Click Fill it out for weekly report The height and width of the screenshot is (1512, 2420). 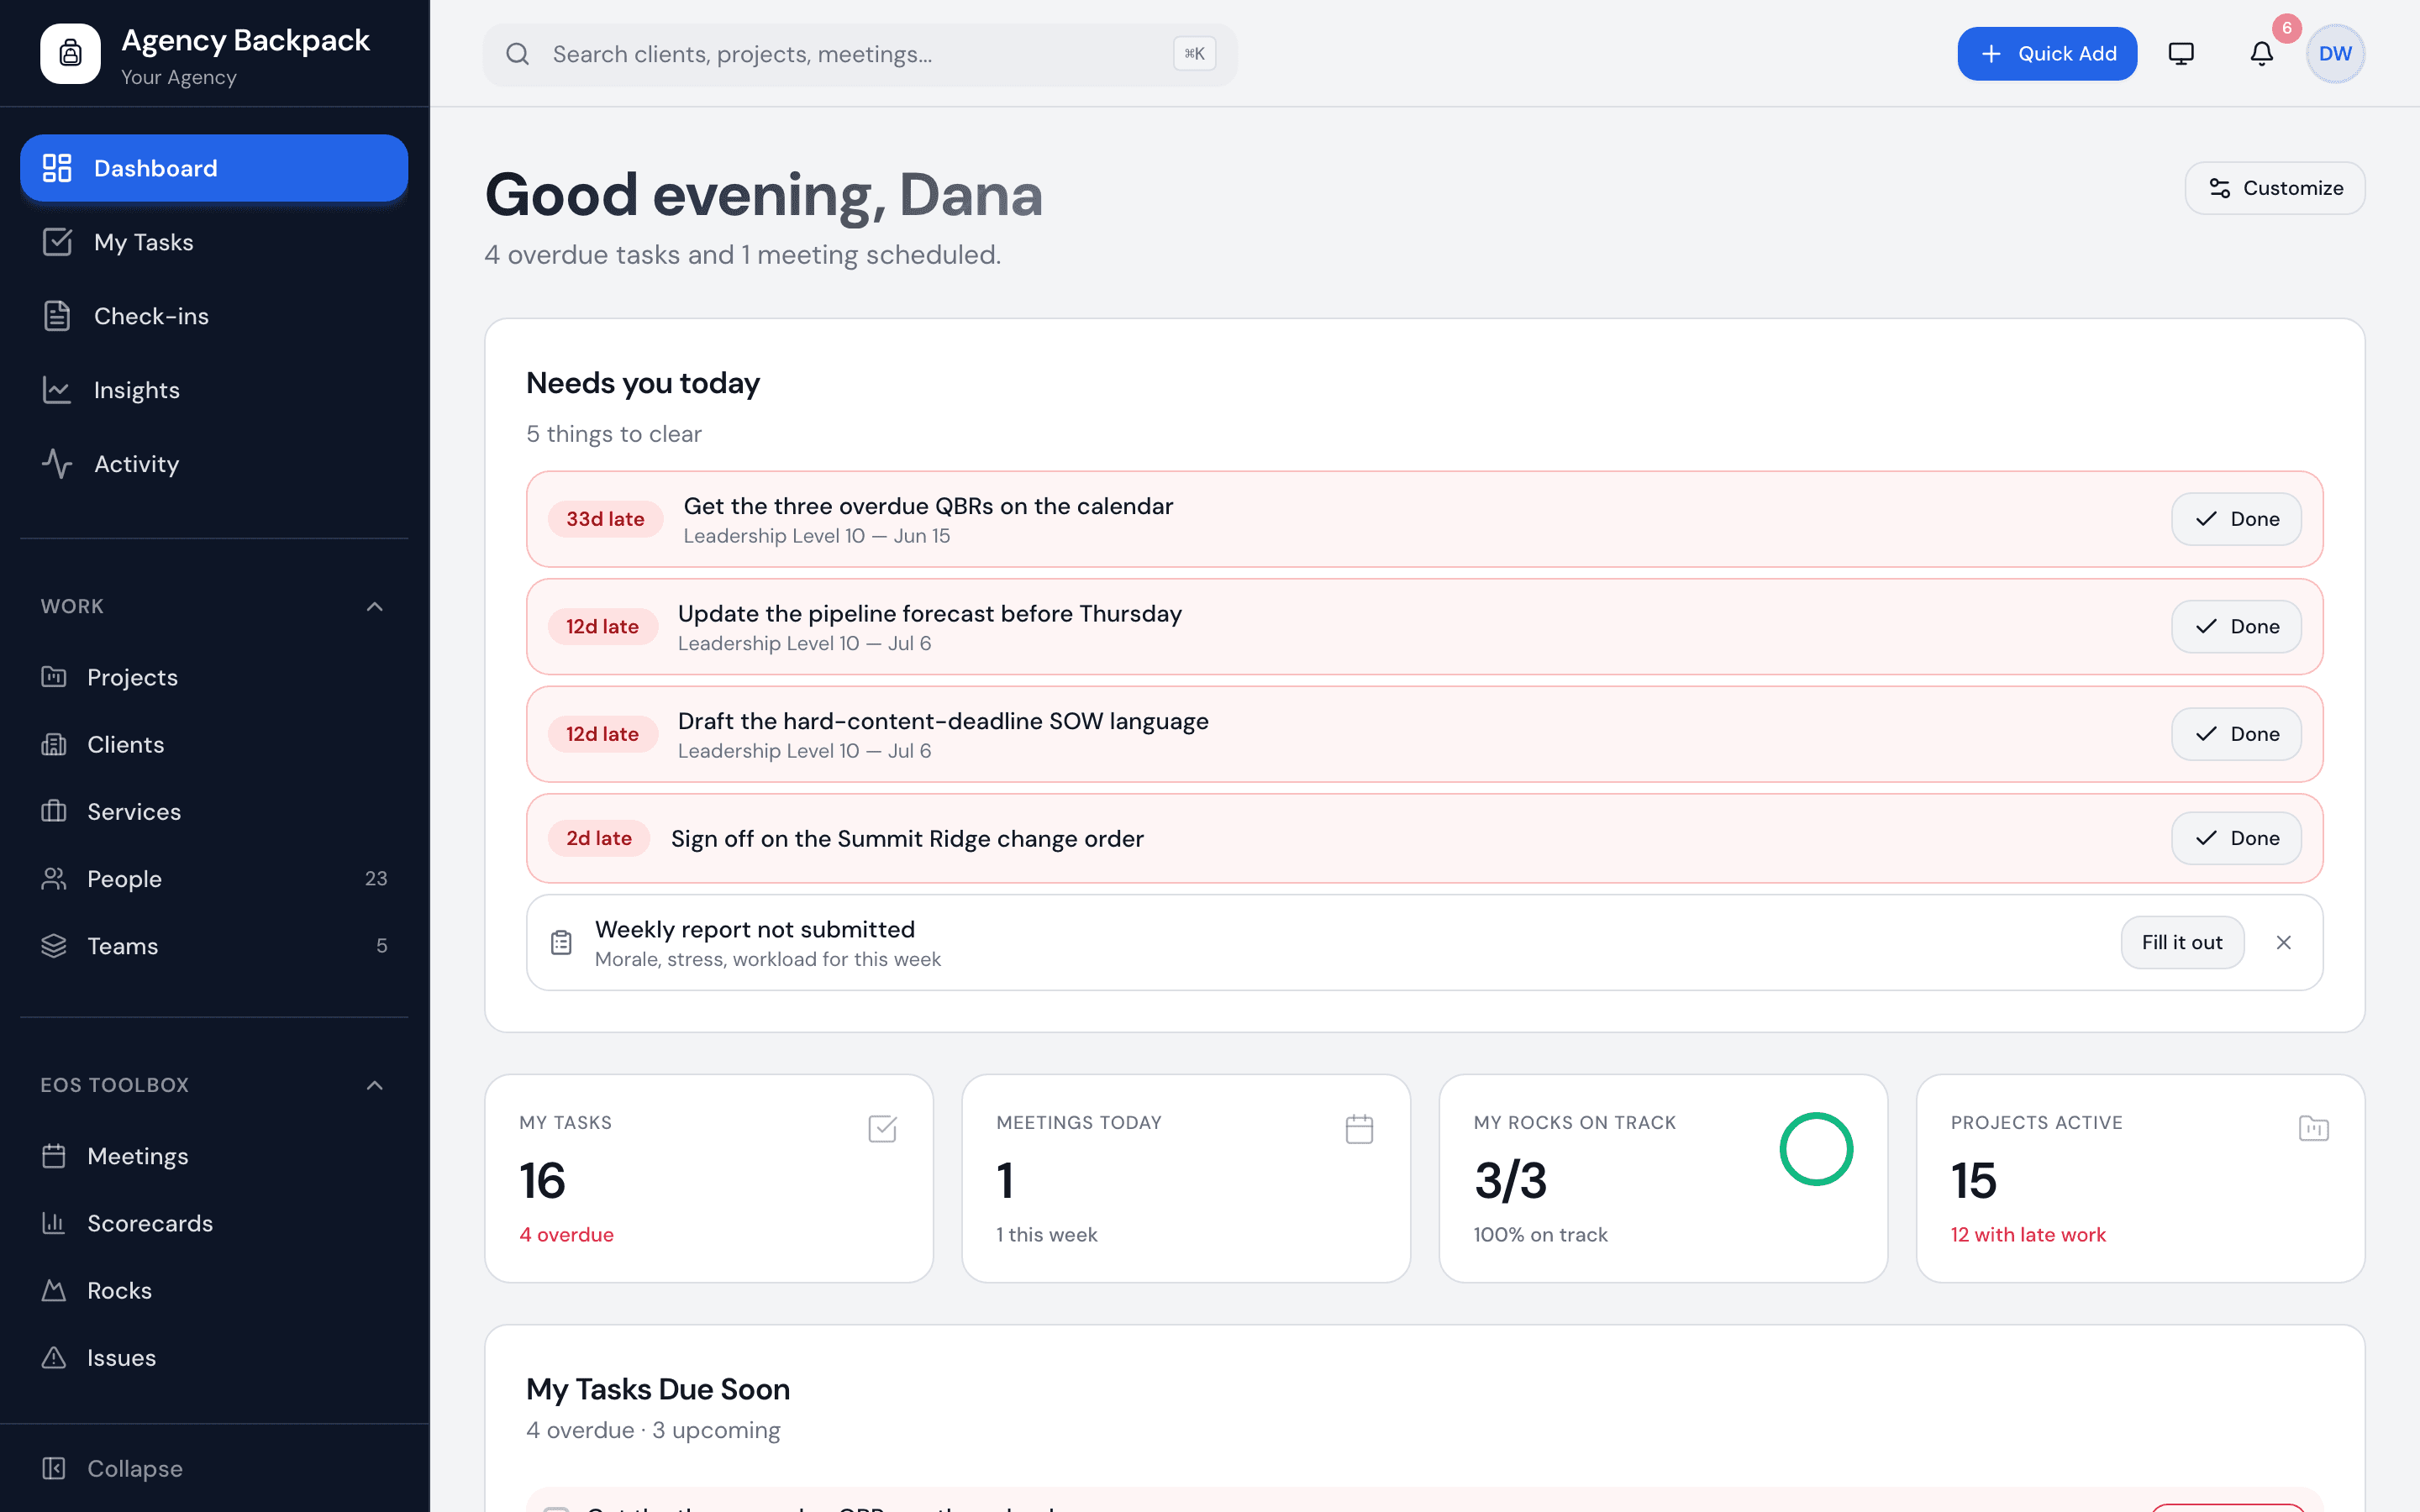coord(2182,942)
